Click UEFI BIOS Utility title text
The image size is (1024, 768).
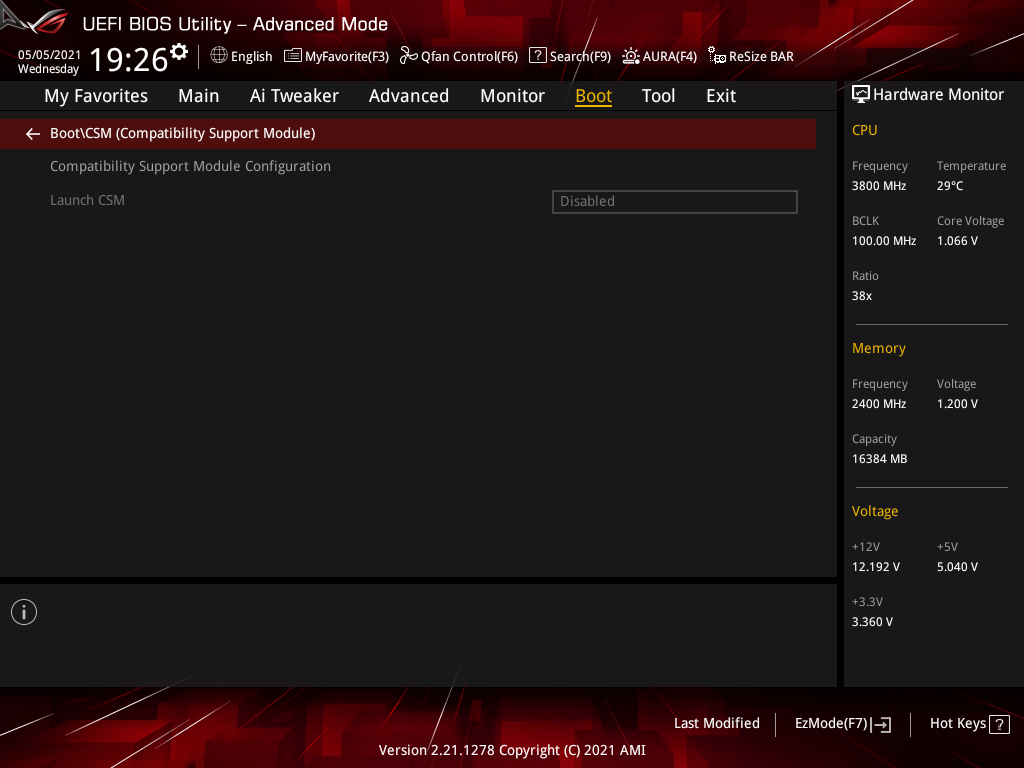(x=235, y=24)
